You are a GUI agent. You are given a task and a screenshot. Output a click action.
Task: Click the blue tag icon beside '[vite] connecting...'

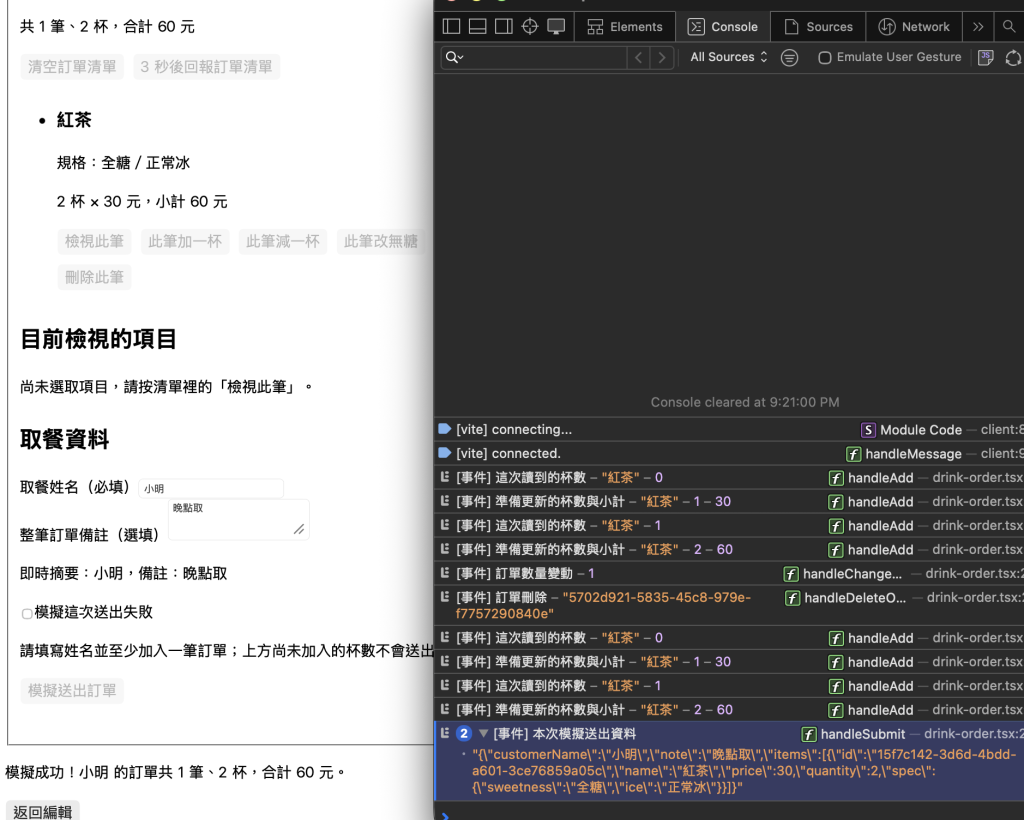tap(445, 429)
